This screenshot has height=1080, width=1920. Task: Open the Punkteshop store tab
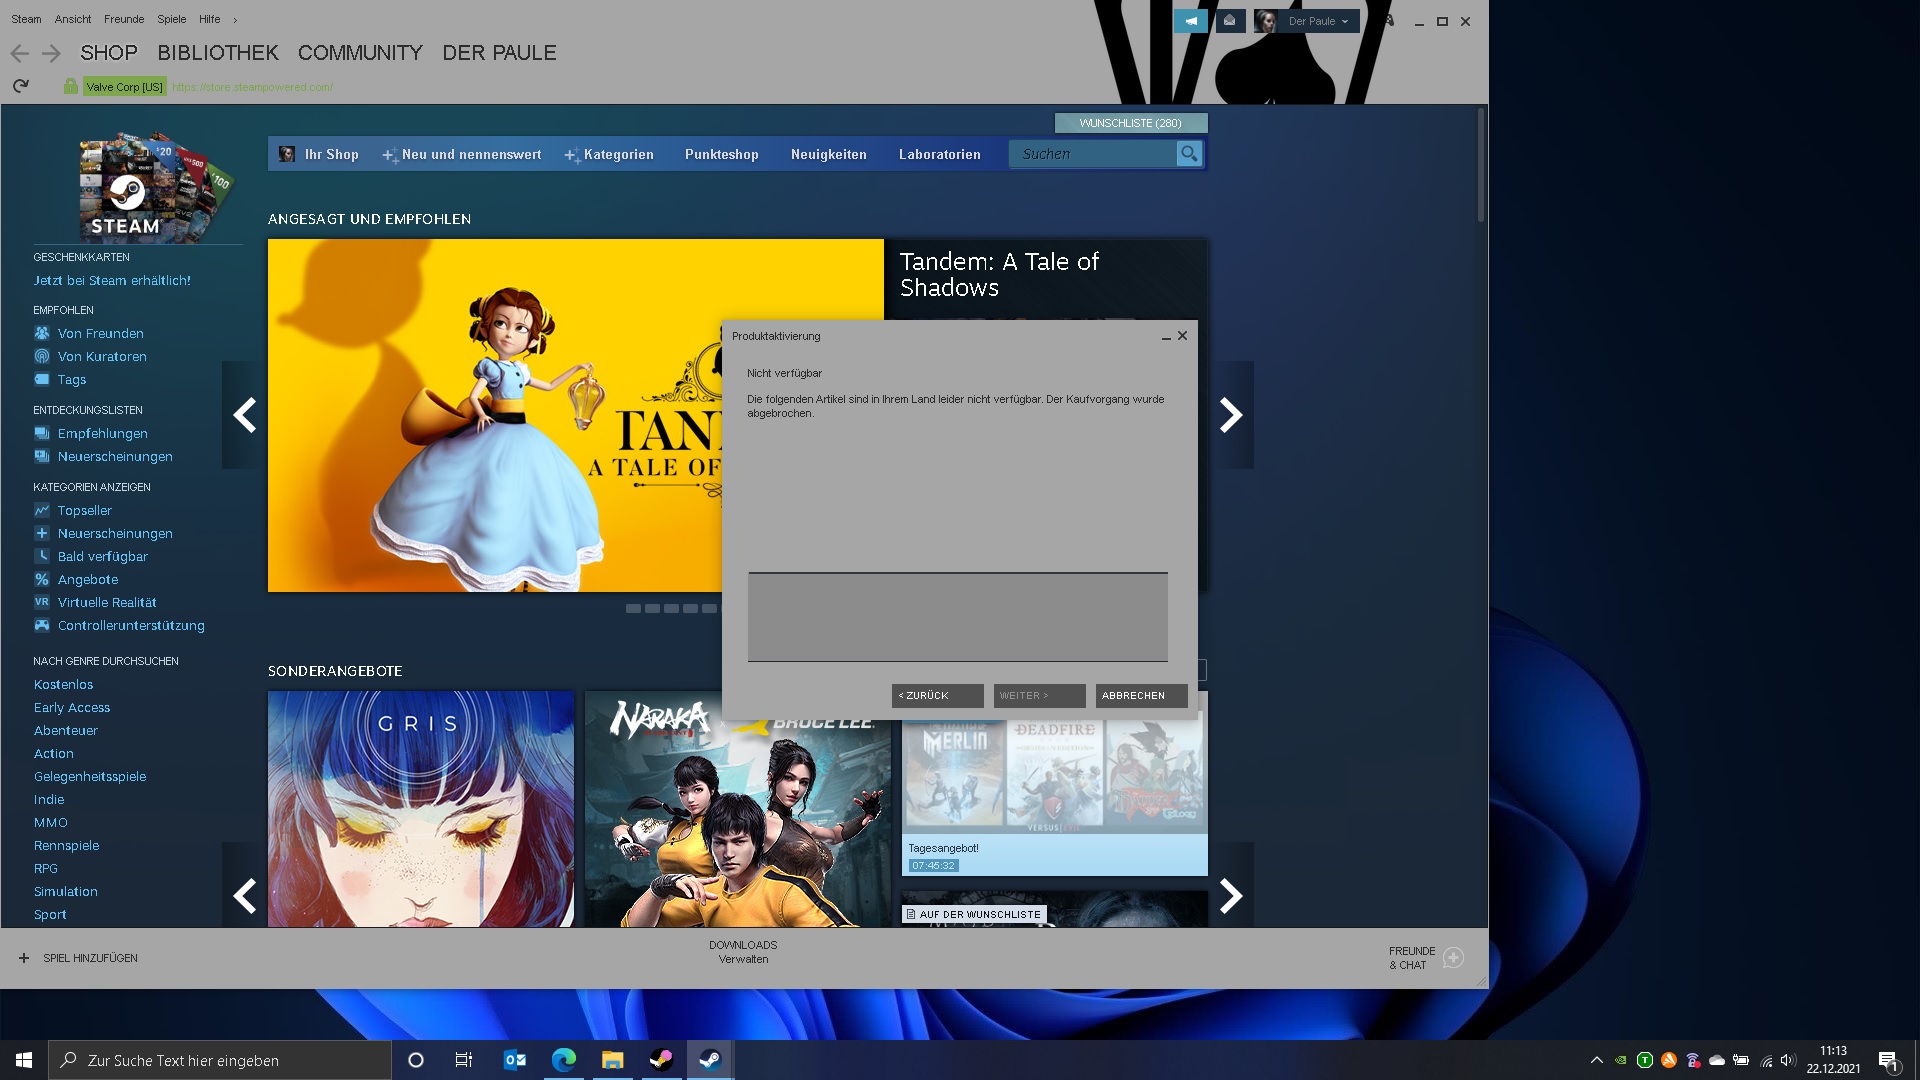coord(722,155)
